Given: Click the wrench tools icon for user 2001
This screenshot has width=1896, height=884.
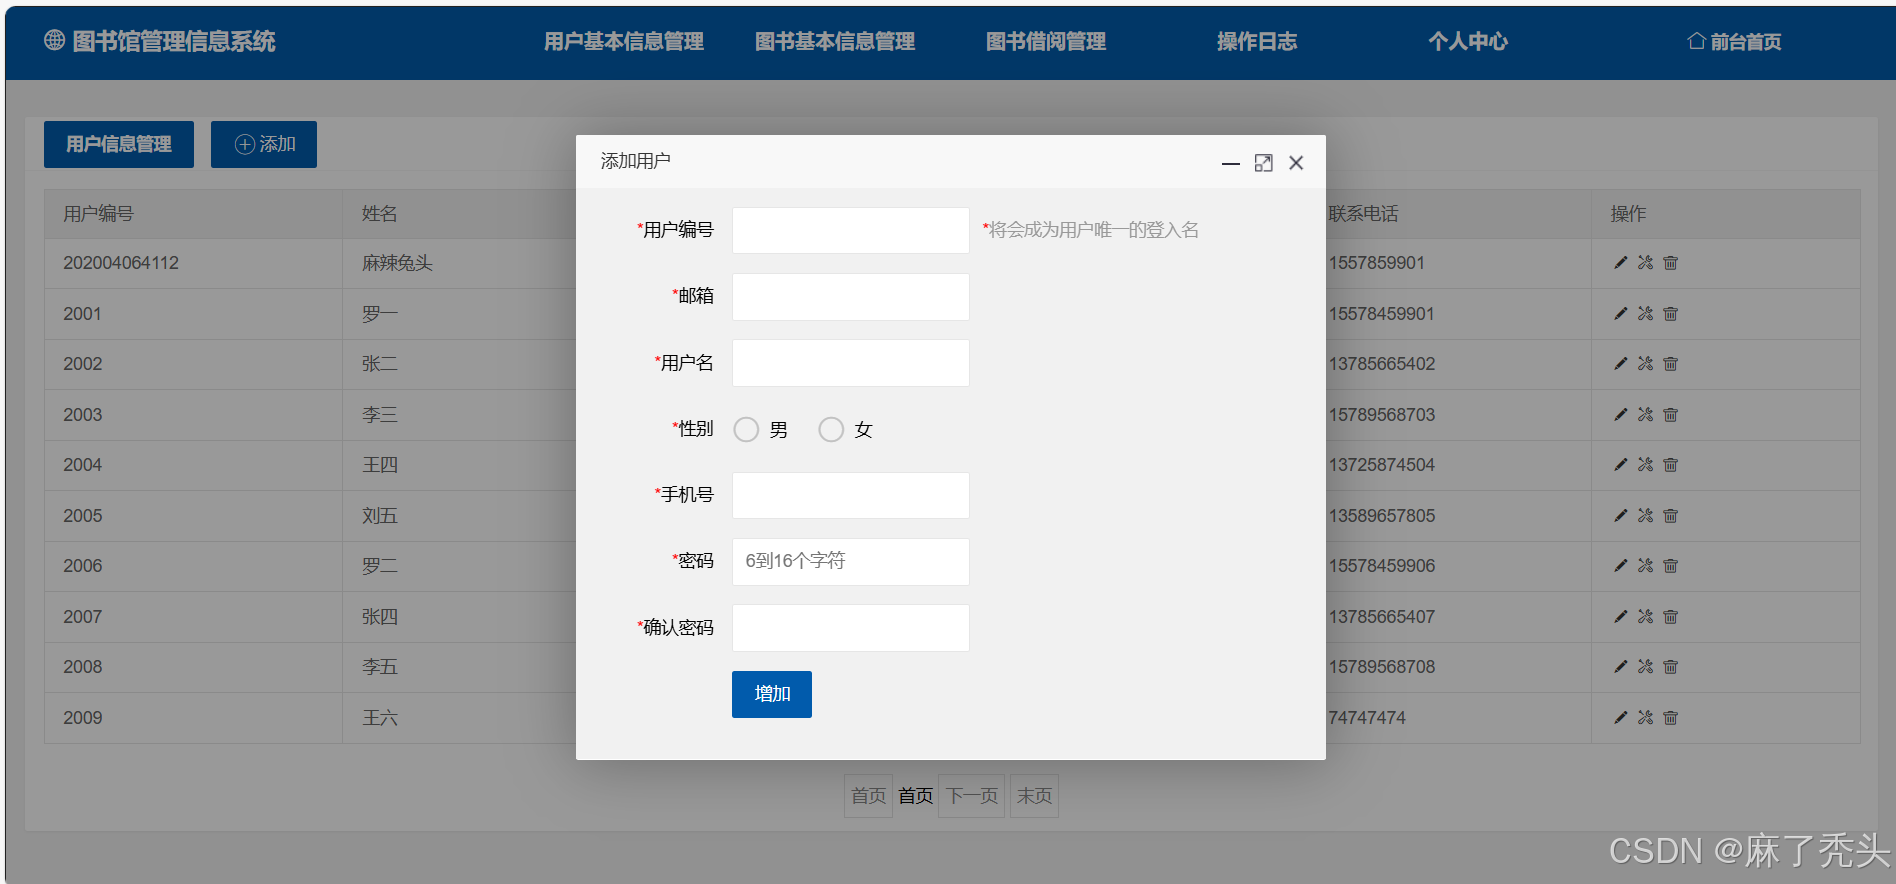Looking at the screenshot, I should click(x=1645, y=314).
